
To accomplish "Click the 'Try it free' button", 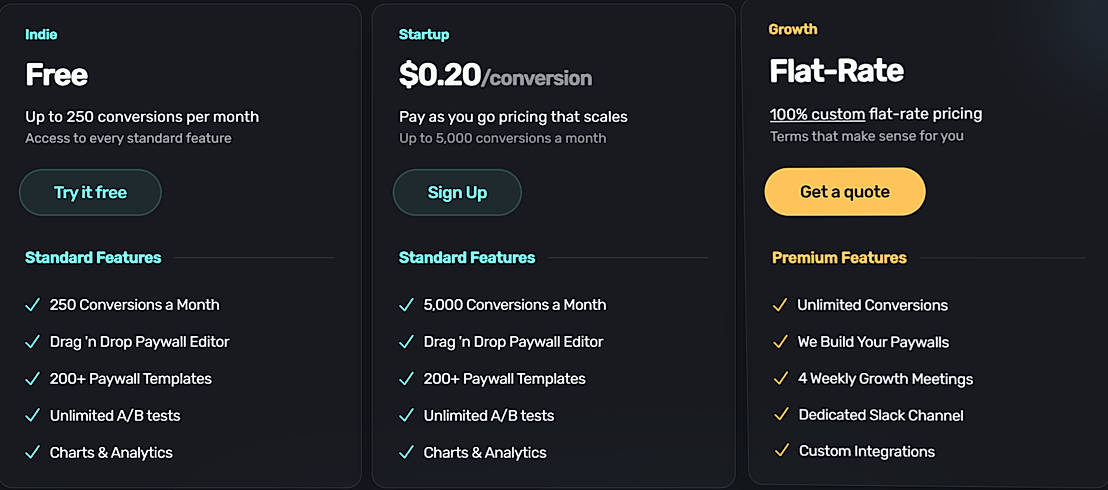I will (90, 192).
